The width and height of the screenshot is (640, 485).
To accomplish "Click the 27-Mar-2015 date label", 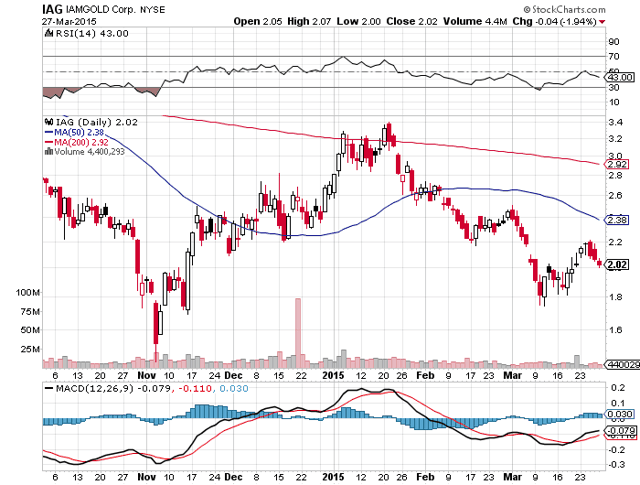I will click(69, 21).
